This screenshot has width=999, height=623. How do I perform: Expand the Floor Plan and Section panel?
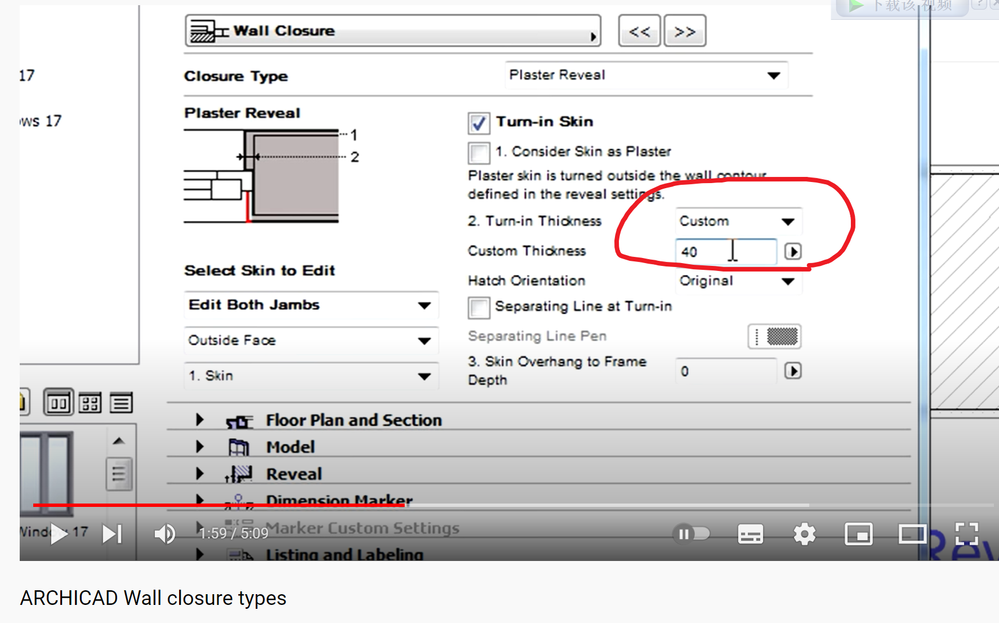tap(199, 420)
